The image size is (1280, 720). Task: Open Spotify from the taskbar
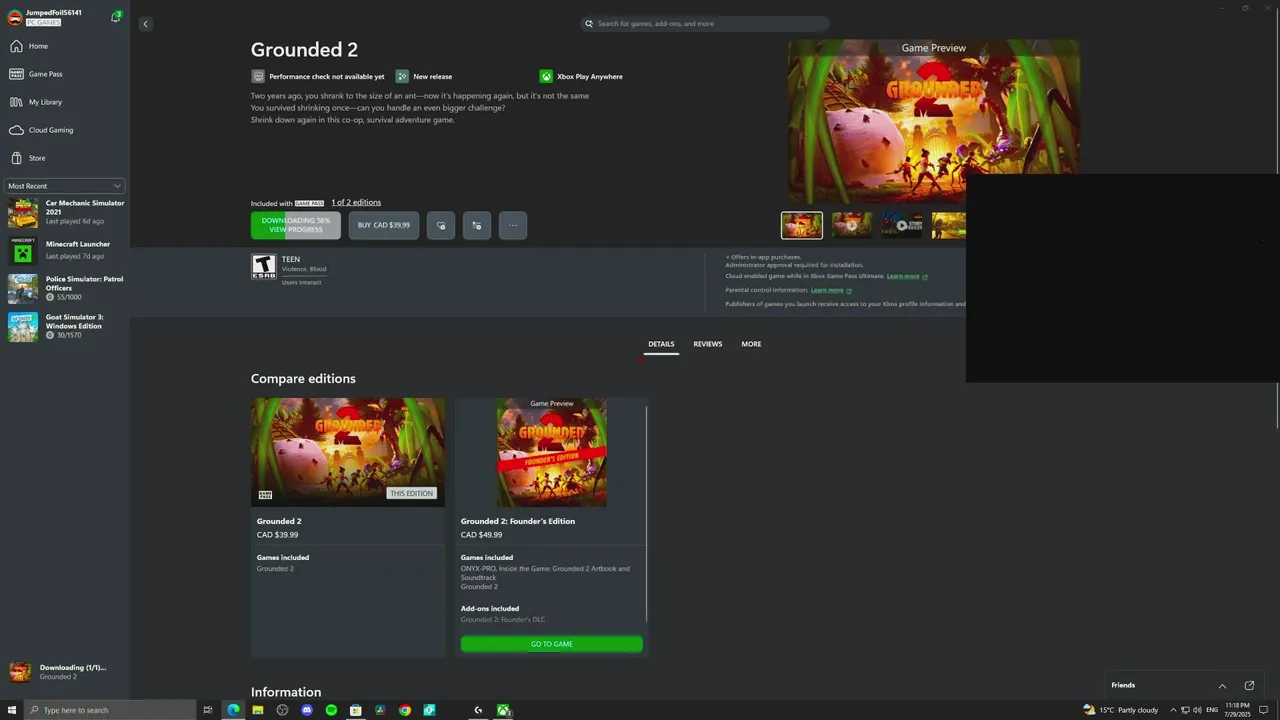[331, 710]
